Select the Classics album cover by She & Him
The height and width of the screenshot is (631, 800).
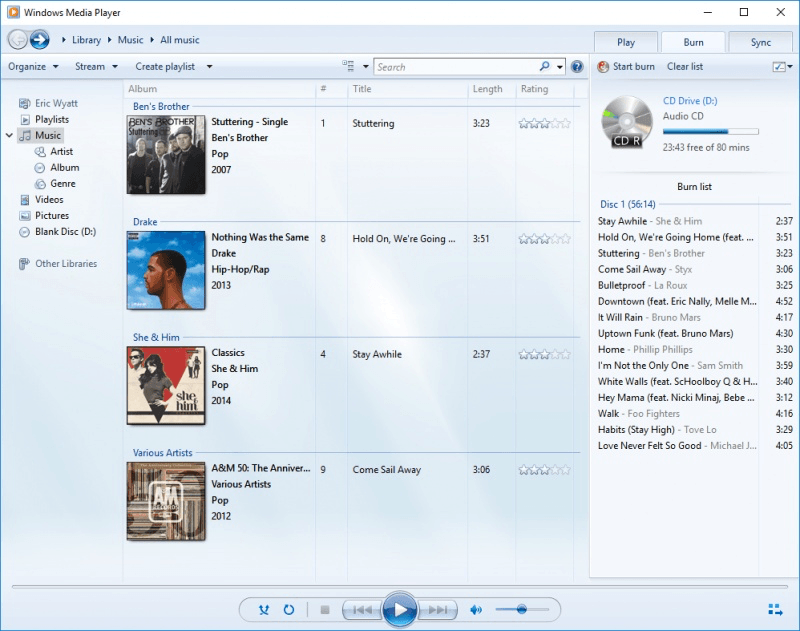click(x=166, y=386)
